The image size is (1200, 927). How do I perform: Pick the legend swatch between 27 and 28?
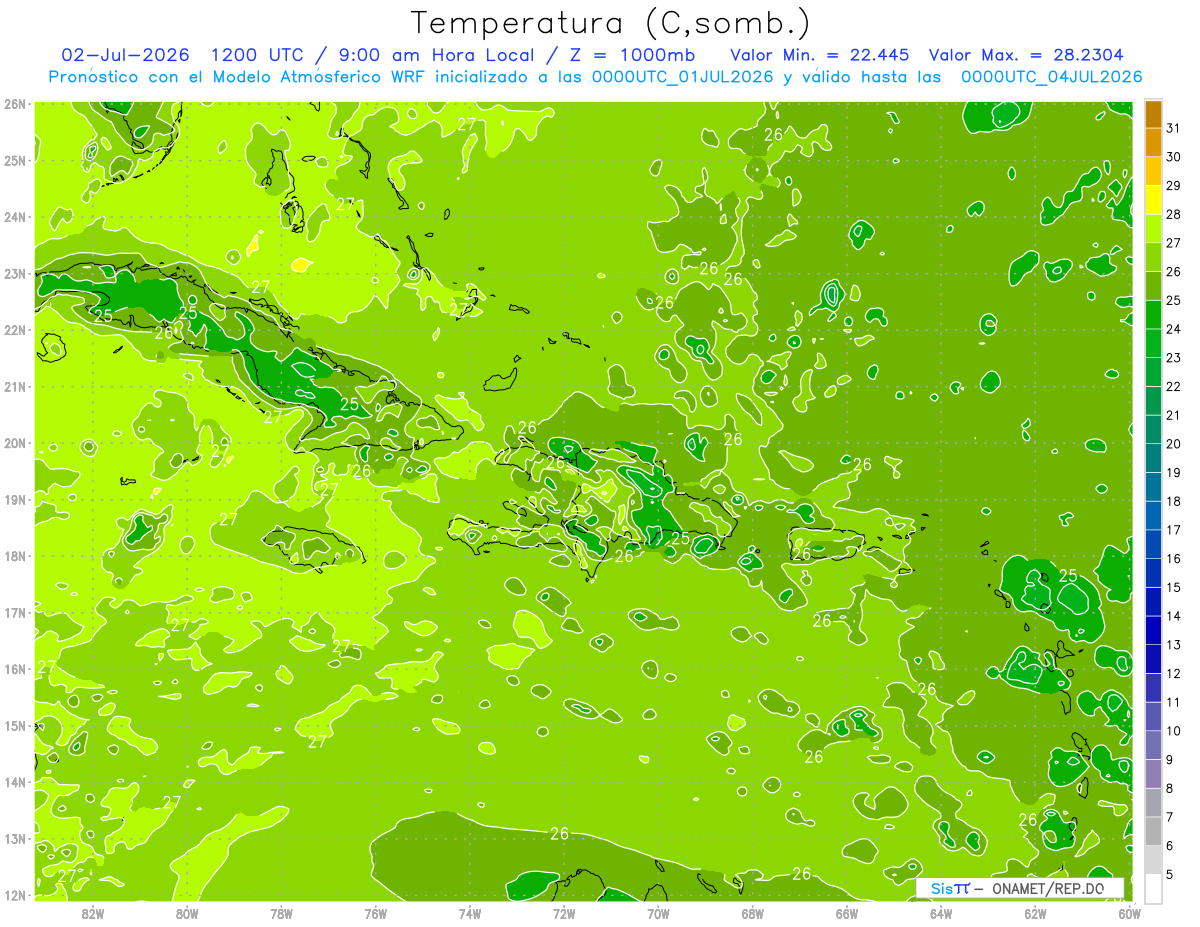1153,230
